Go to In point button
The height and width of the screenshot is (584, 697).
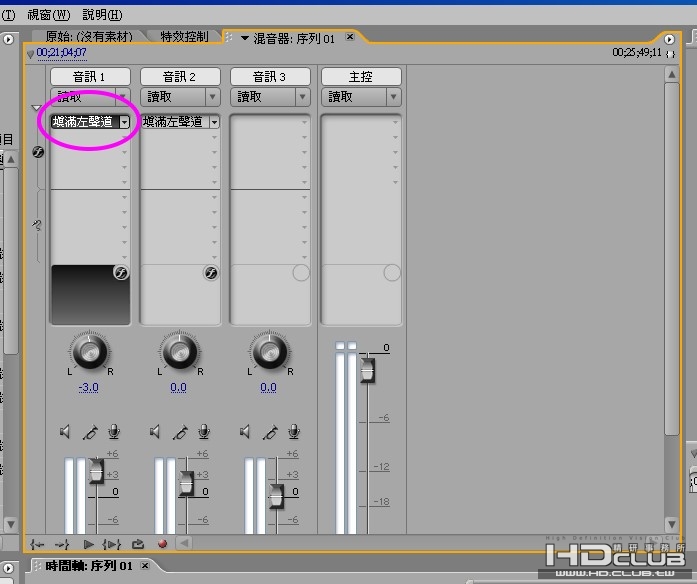click(37, 544)
